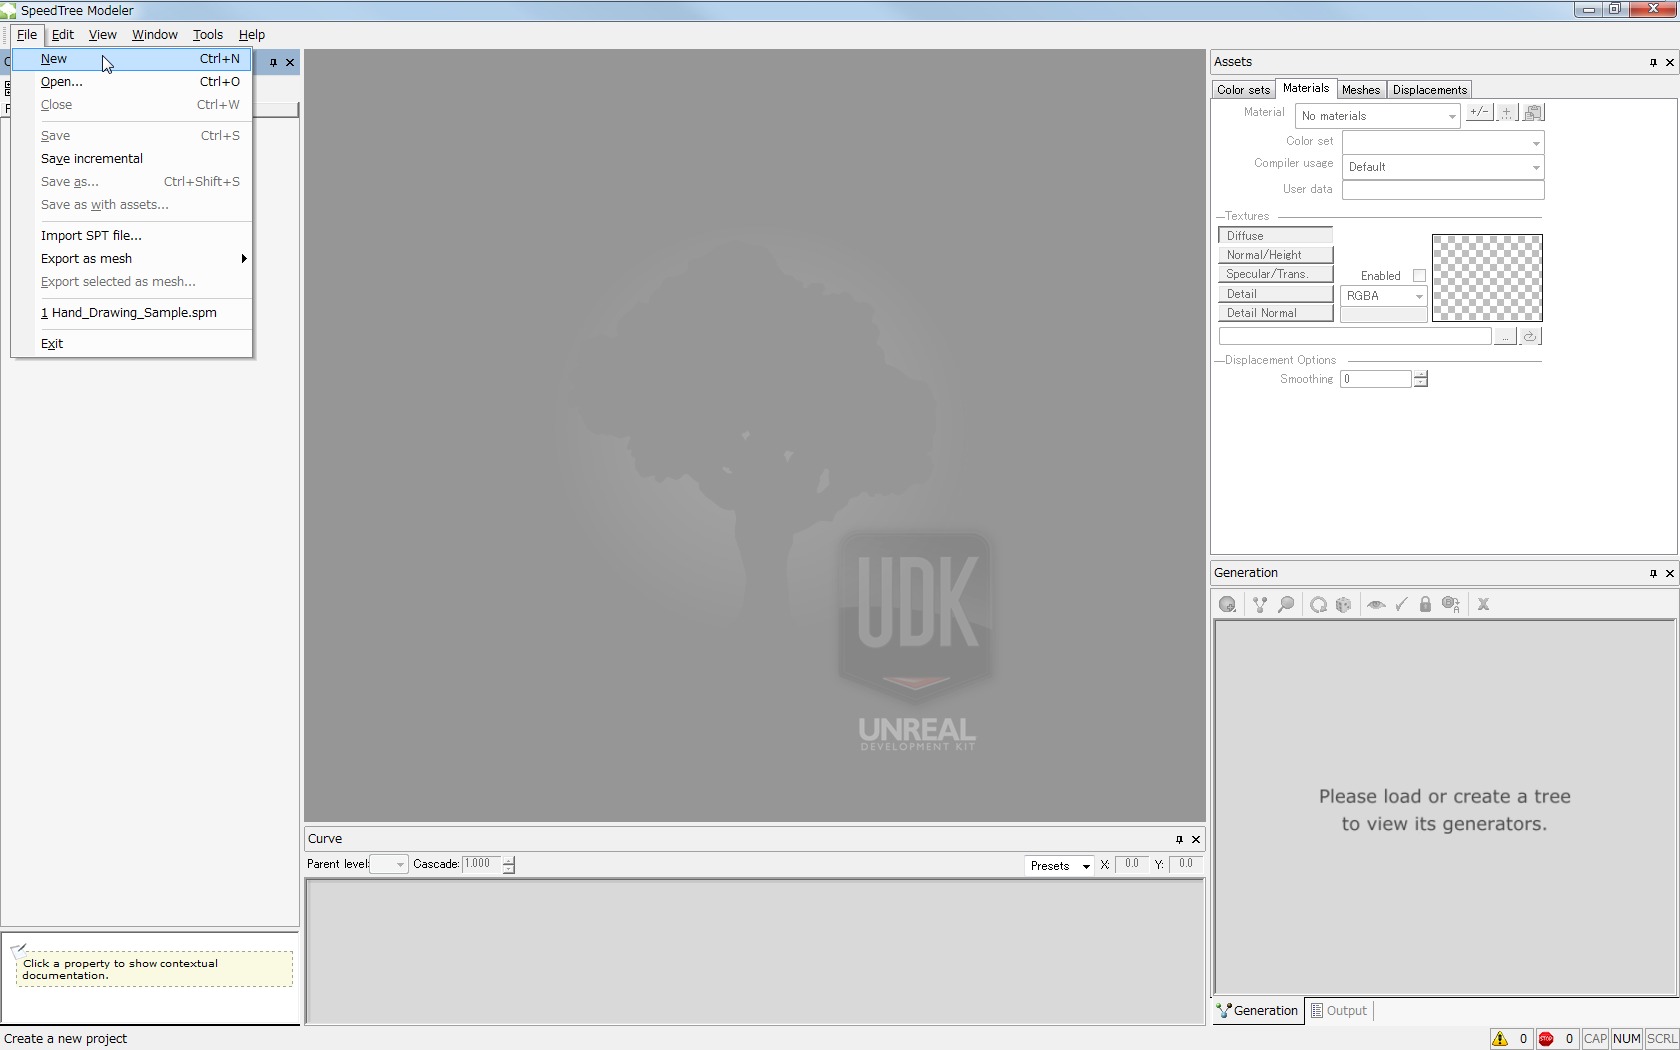Viewport: 1680px width, 1050px height.
Task: Pin the Assets panel with the pushpin icon
Action: [x=1653, y=62]
